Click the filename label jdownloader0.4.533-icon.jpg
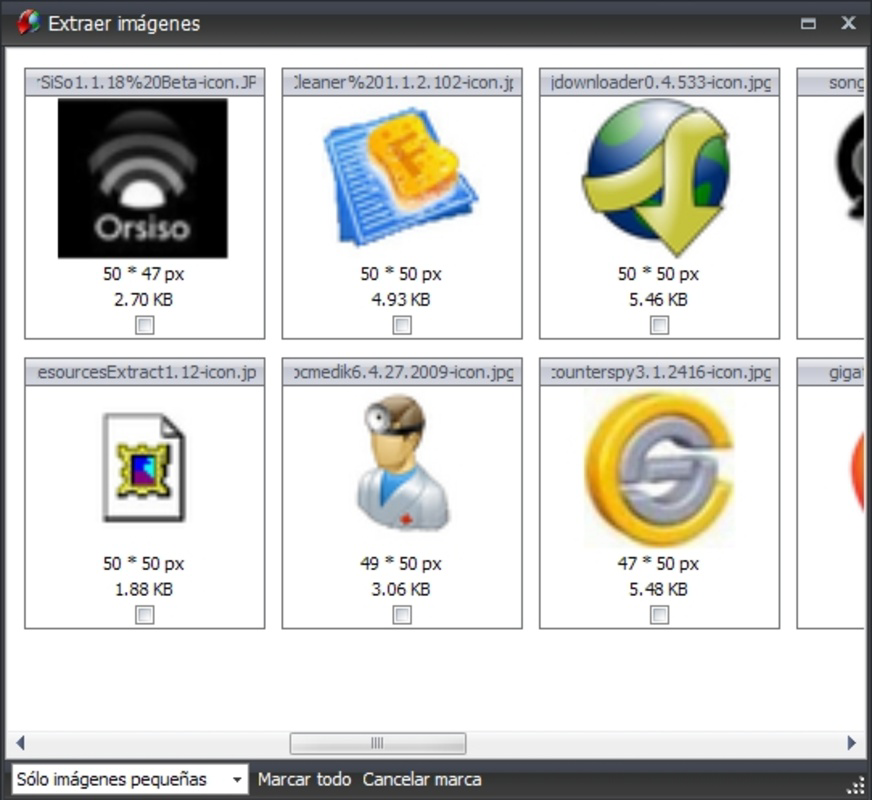 click(x=659, y=82)
